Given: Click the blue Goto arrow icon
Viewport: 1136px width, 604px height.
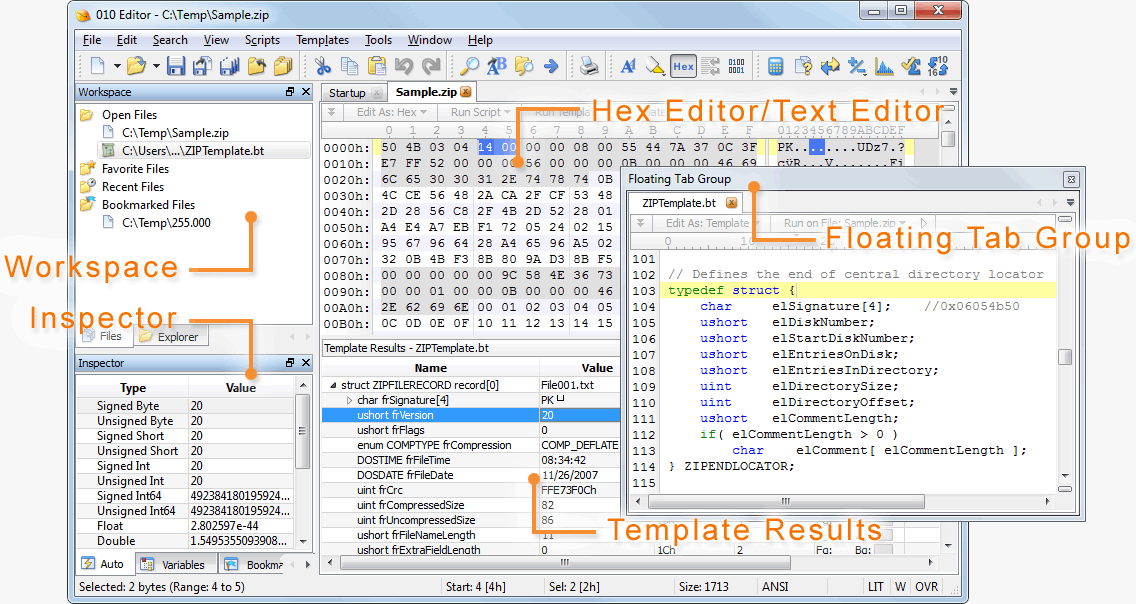Looking at the screenshot, I should pyautogui.click(x=551, y=67).
